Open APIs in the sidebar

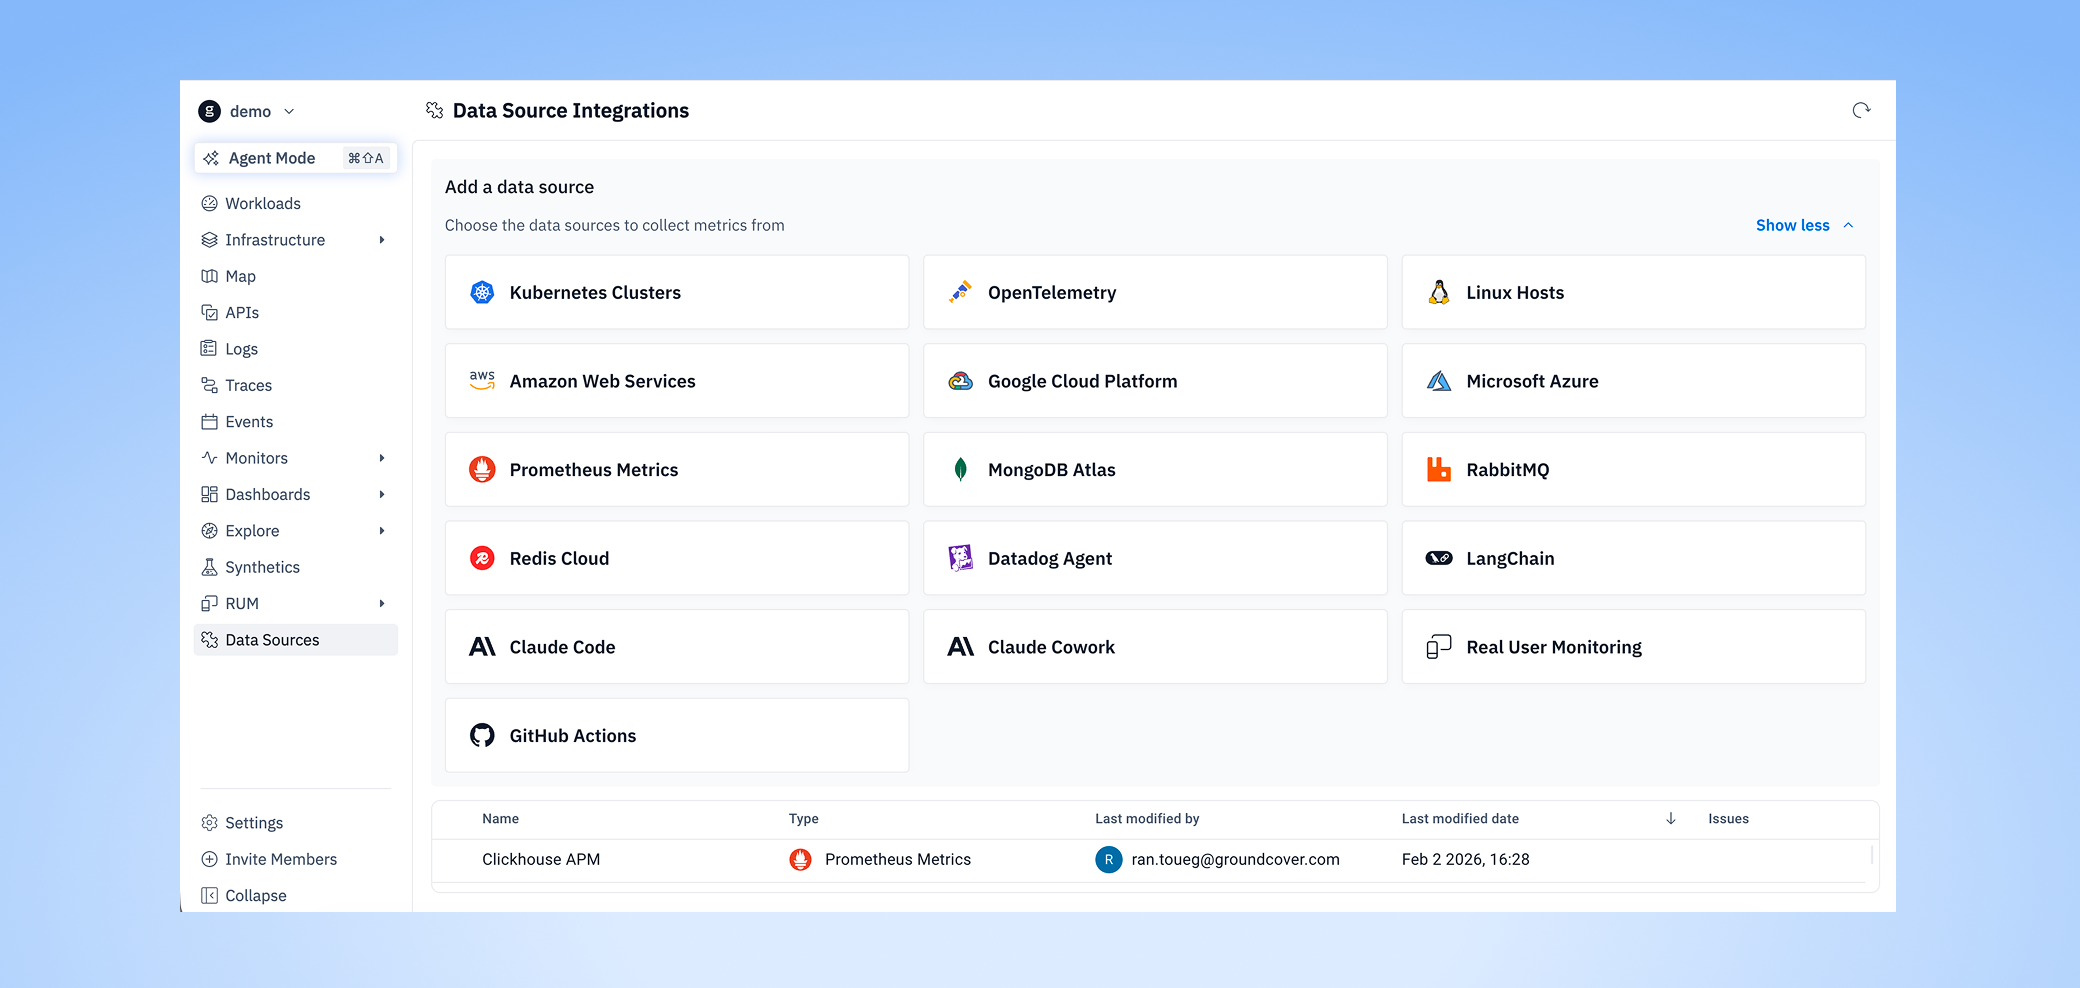click(296, 312)
